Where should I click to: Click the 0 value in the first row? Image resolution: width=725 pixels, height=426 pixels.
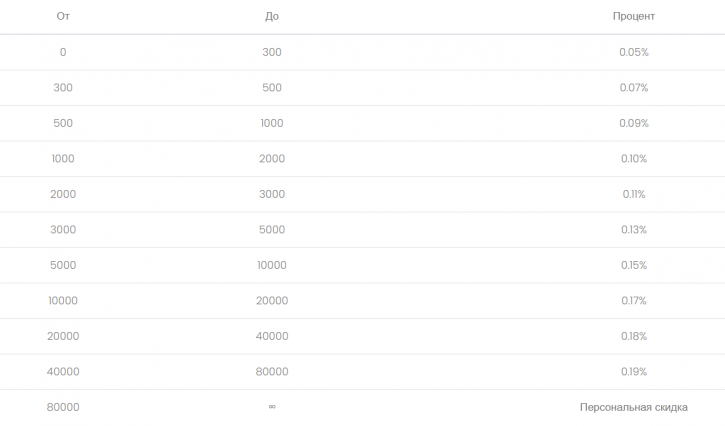63,52
